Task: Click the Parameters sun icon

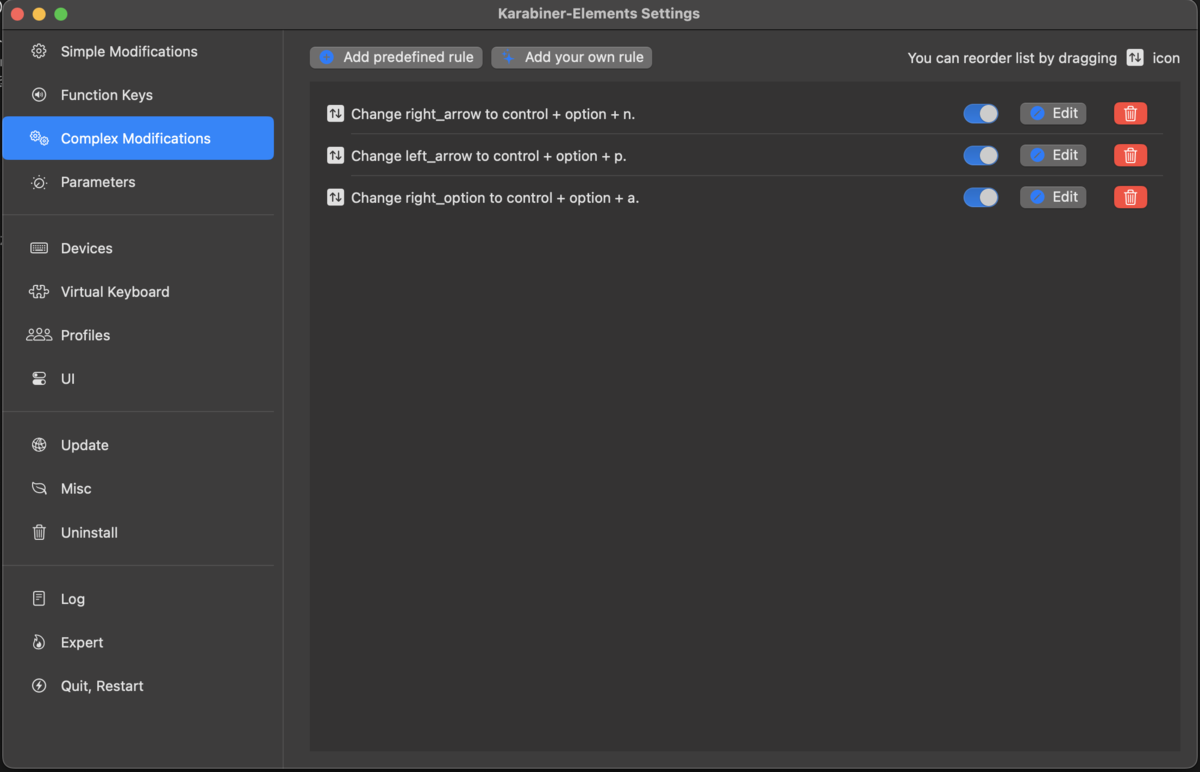Action: (39, 182)
